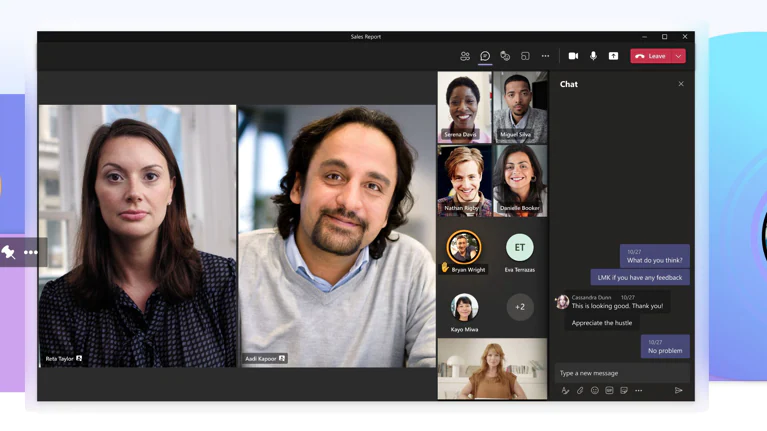This screenshot has height=431, width=767.
Task: Open GIF picker in chat compose bar
Action: [x=609, y=391]
